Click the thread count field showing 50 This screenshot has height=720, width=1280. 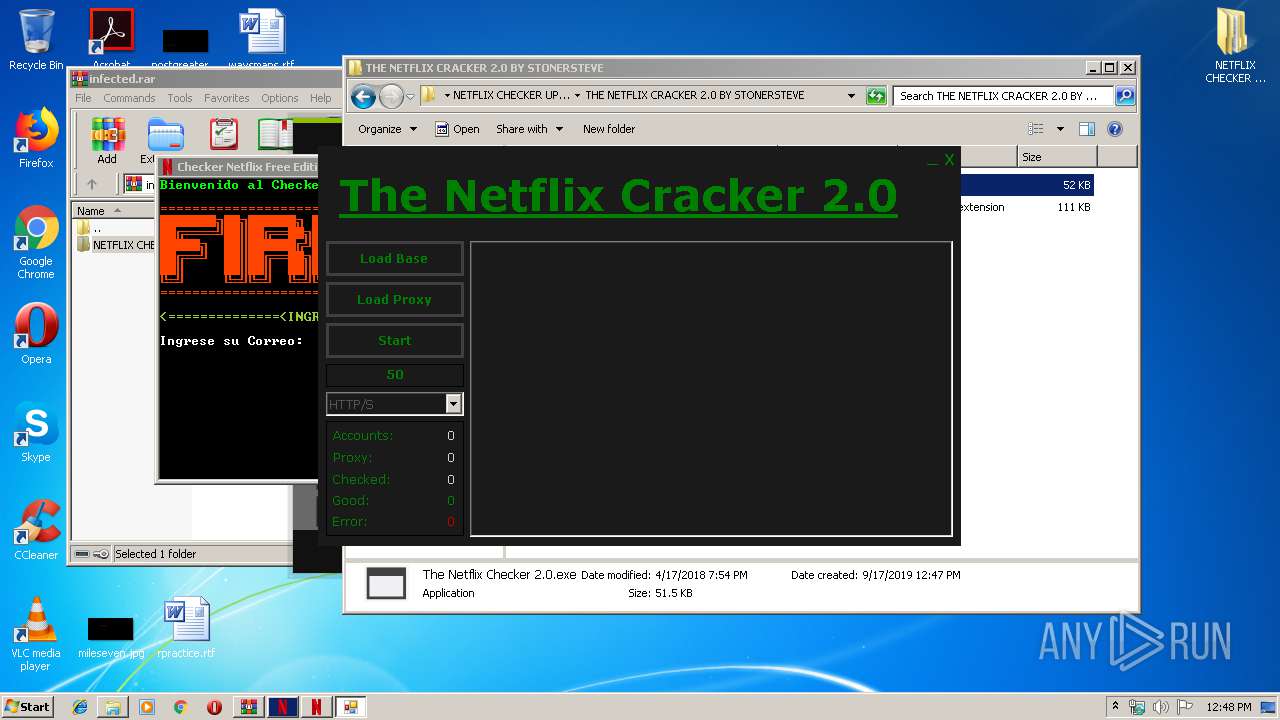tap(395, 375)
